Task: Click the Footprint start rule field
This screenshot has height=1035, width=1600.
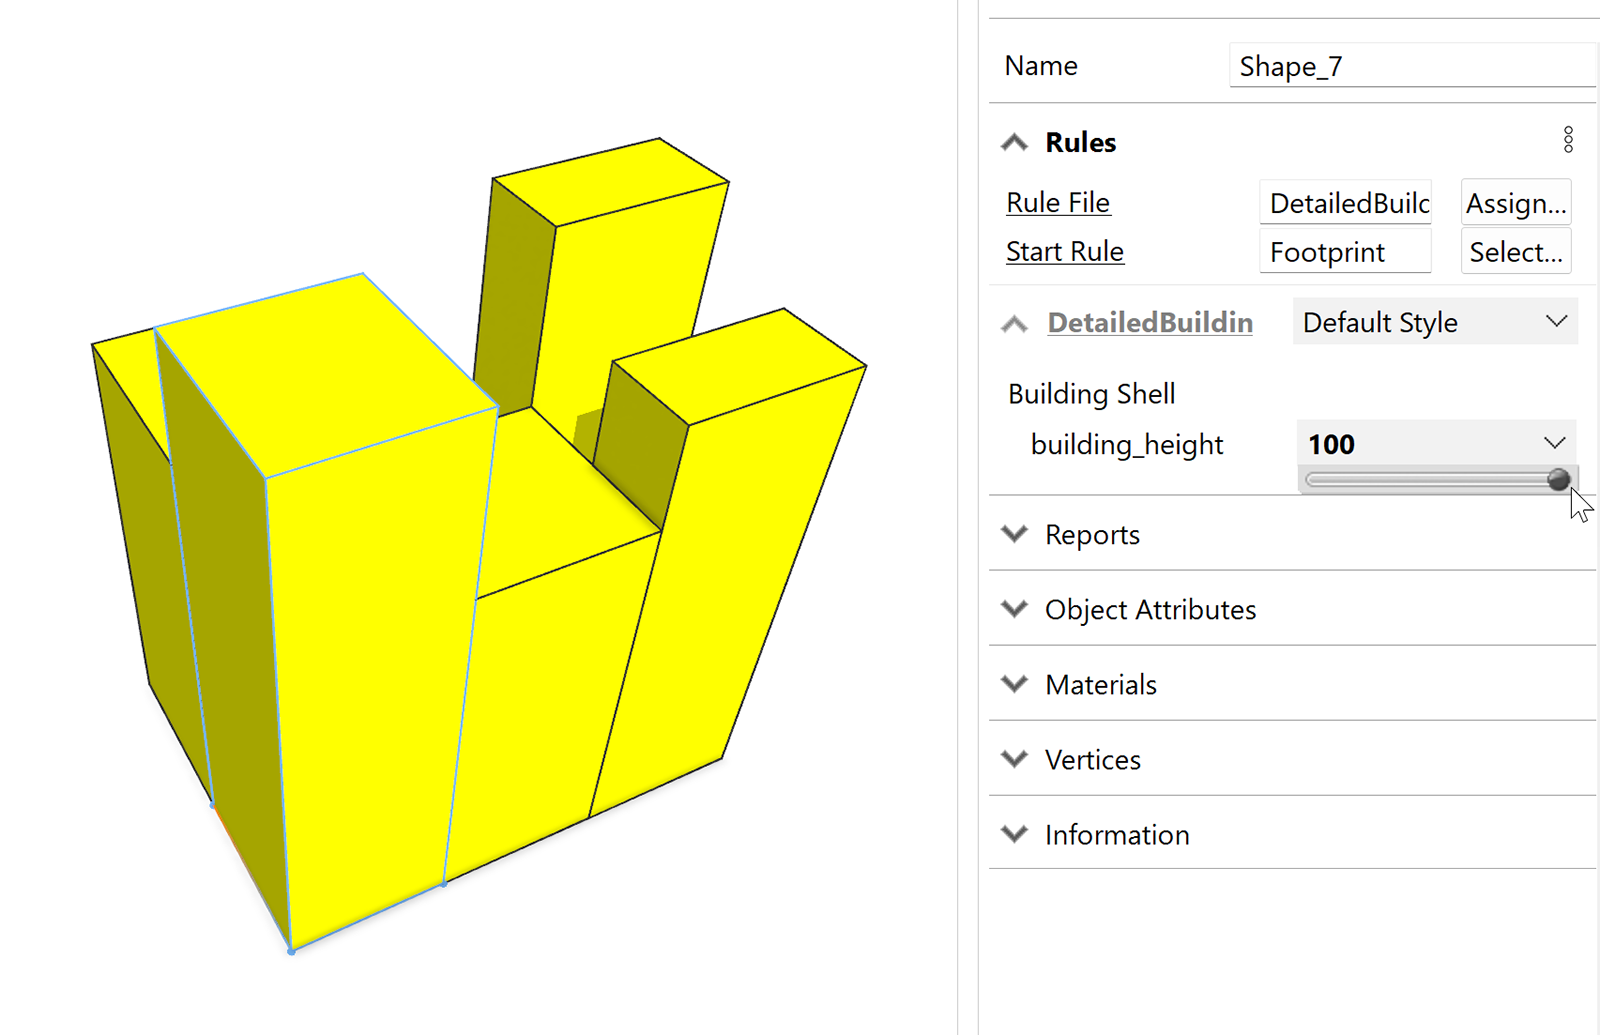Action: (x=1345, y=252)
